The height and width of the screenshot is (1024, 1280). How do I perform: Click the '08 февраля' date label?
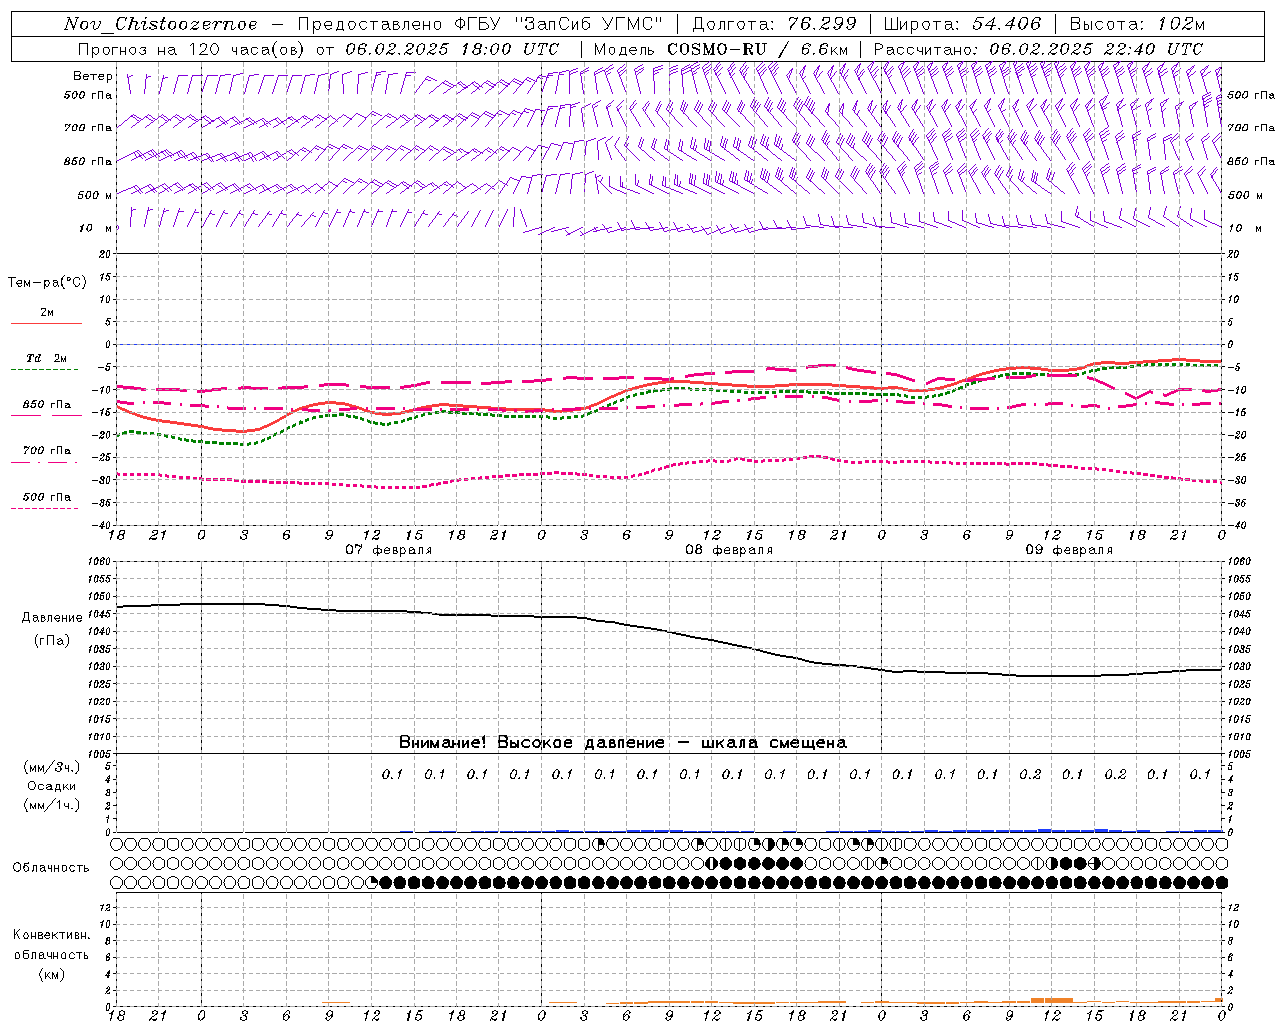[x=729, y=550]
